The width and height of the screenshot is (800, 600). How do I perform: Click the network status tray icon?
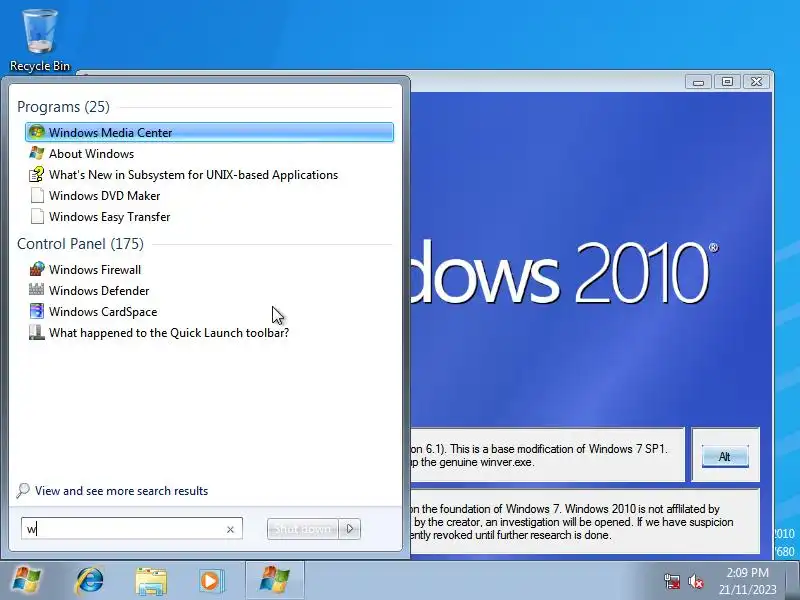(672, 581)
